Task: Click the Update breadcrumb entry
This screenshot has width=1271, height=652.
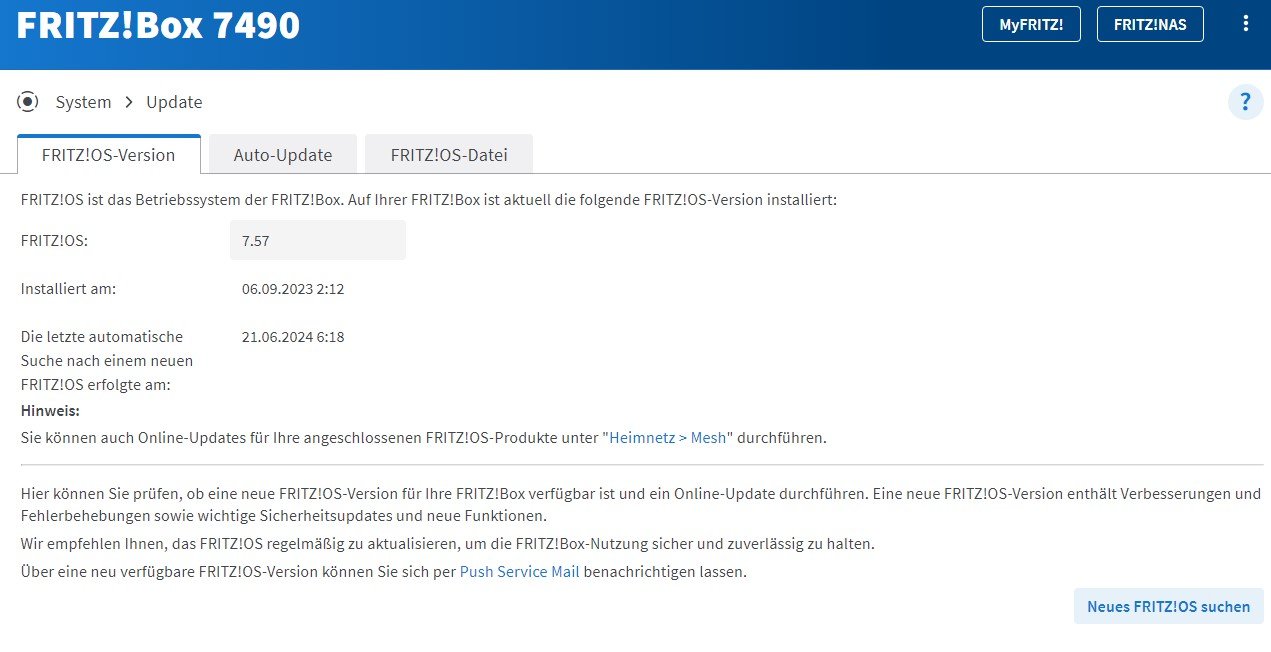Action: click(x=174, y=102)
